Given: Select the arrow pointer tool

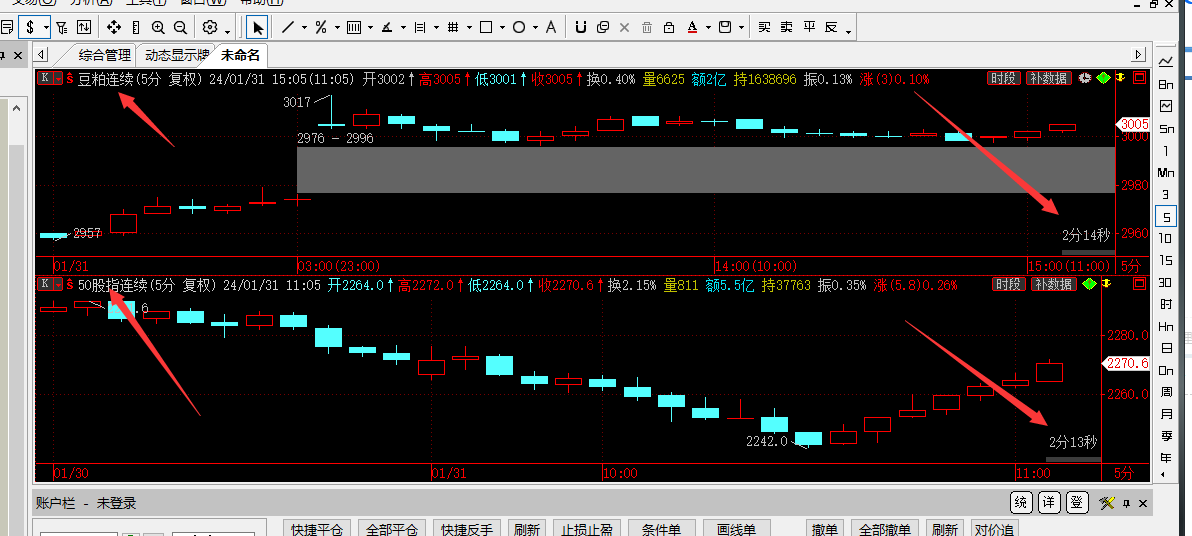Looking at the screenshot, I should 258,28.
